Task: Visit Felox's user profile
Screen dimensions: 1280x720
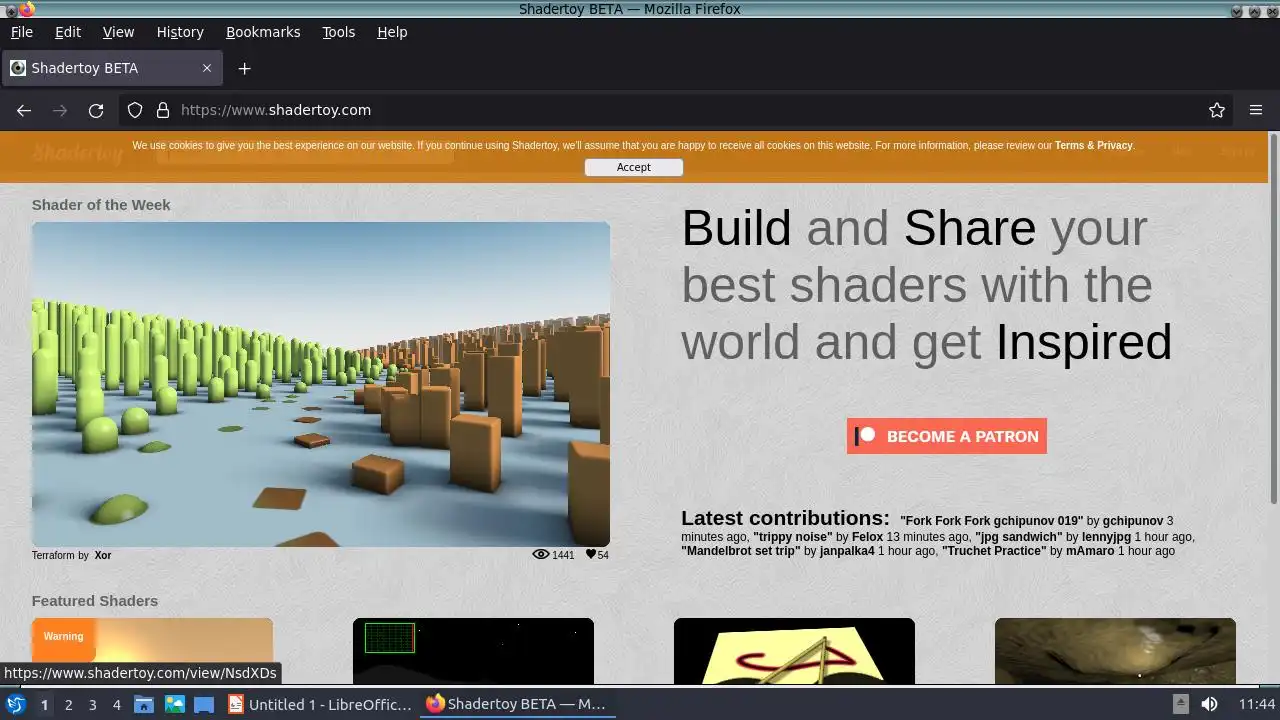Action: point(867,537)
